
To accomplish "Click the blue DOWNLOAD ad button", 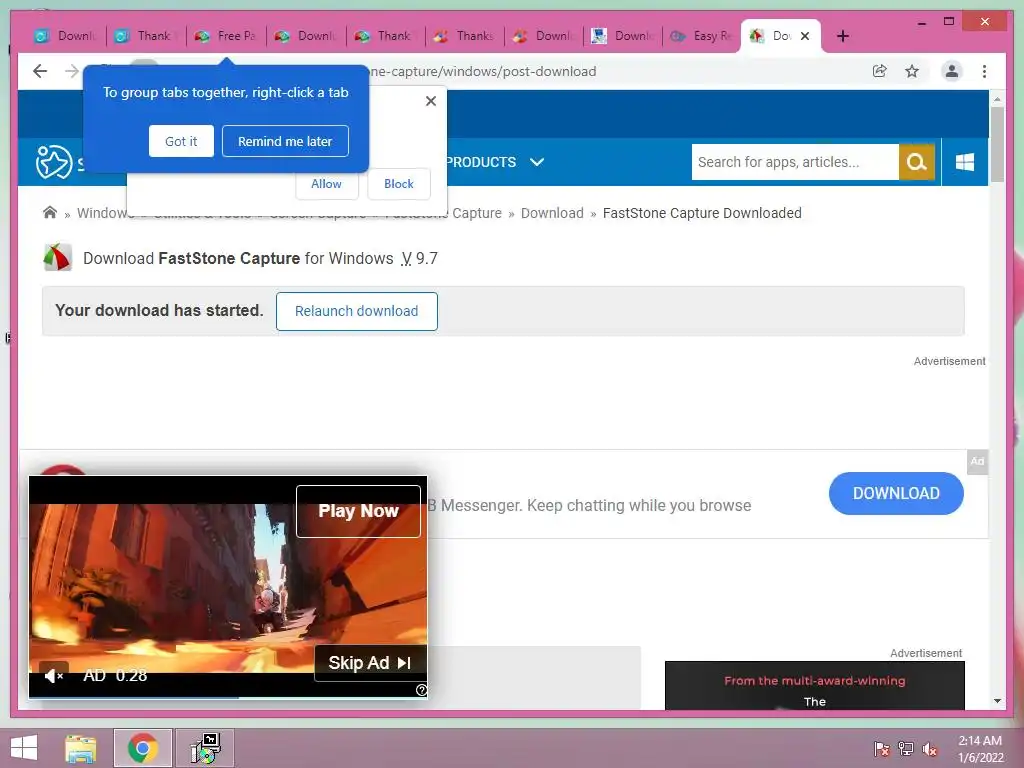I will click(896, 493).
